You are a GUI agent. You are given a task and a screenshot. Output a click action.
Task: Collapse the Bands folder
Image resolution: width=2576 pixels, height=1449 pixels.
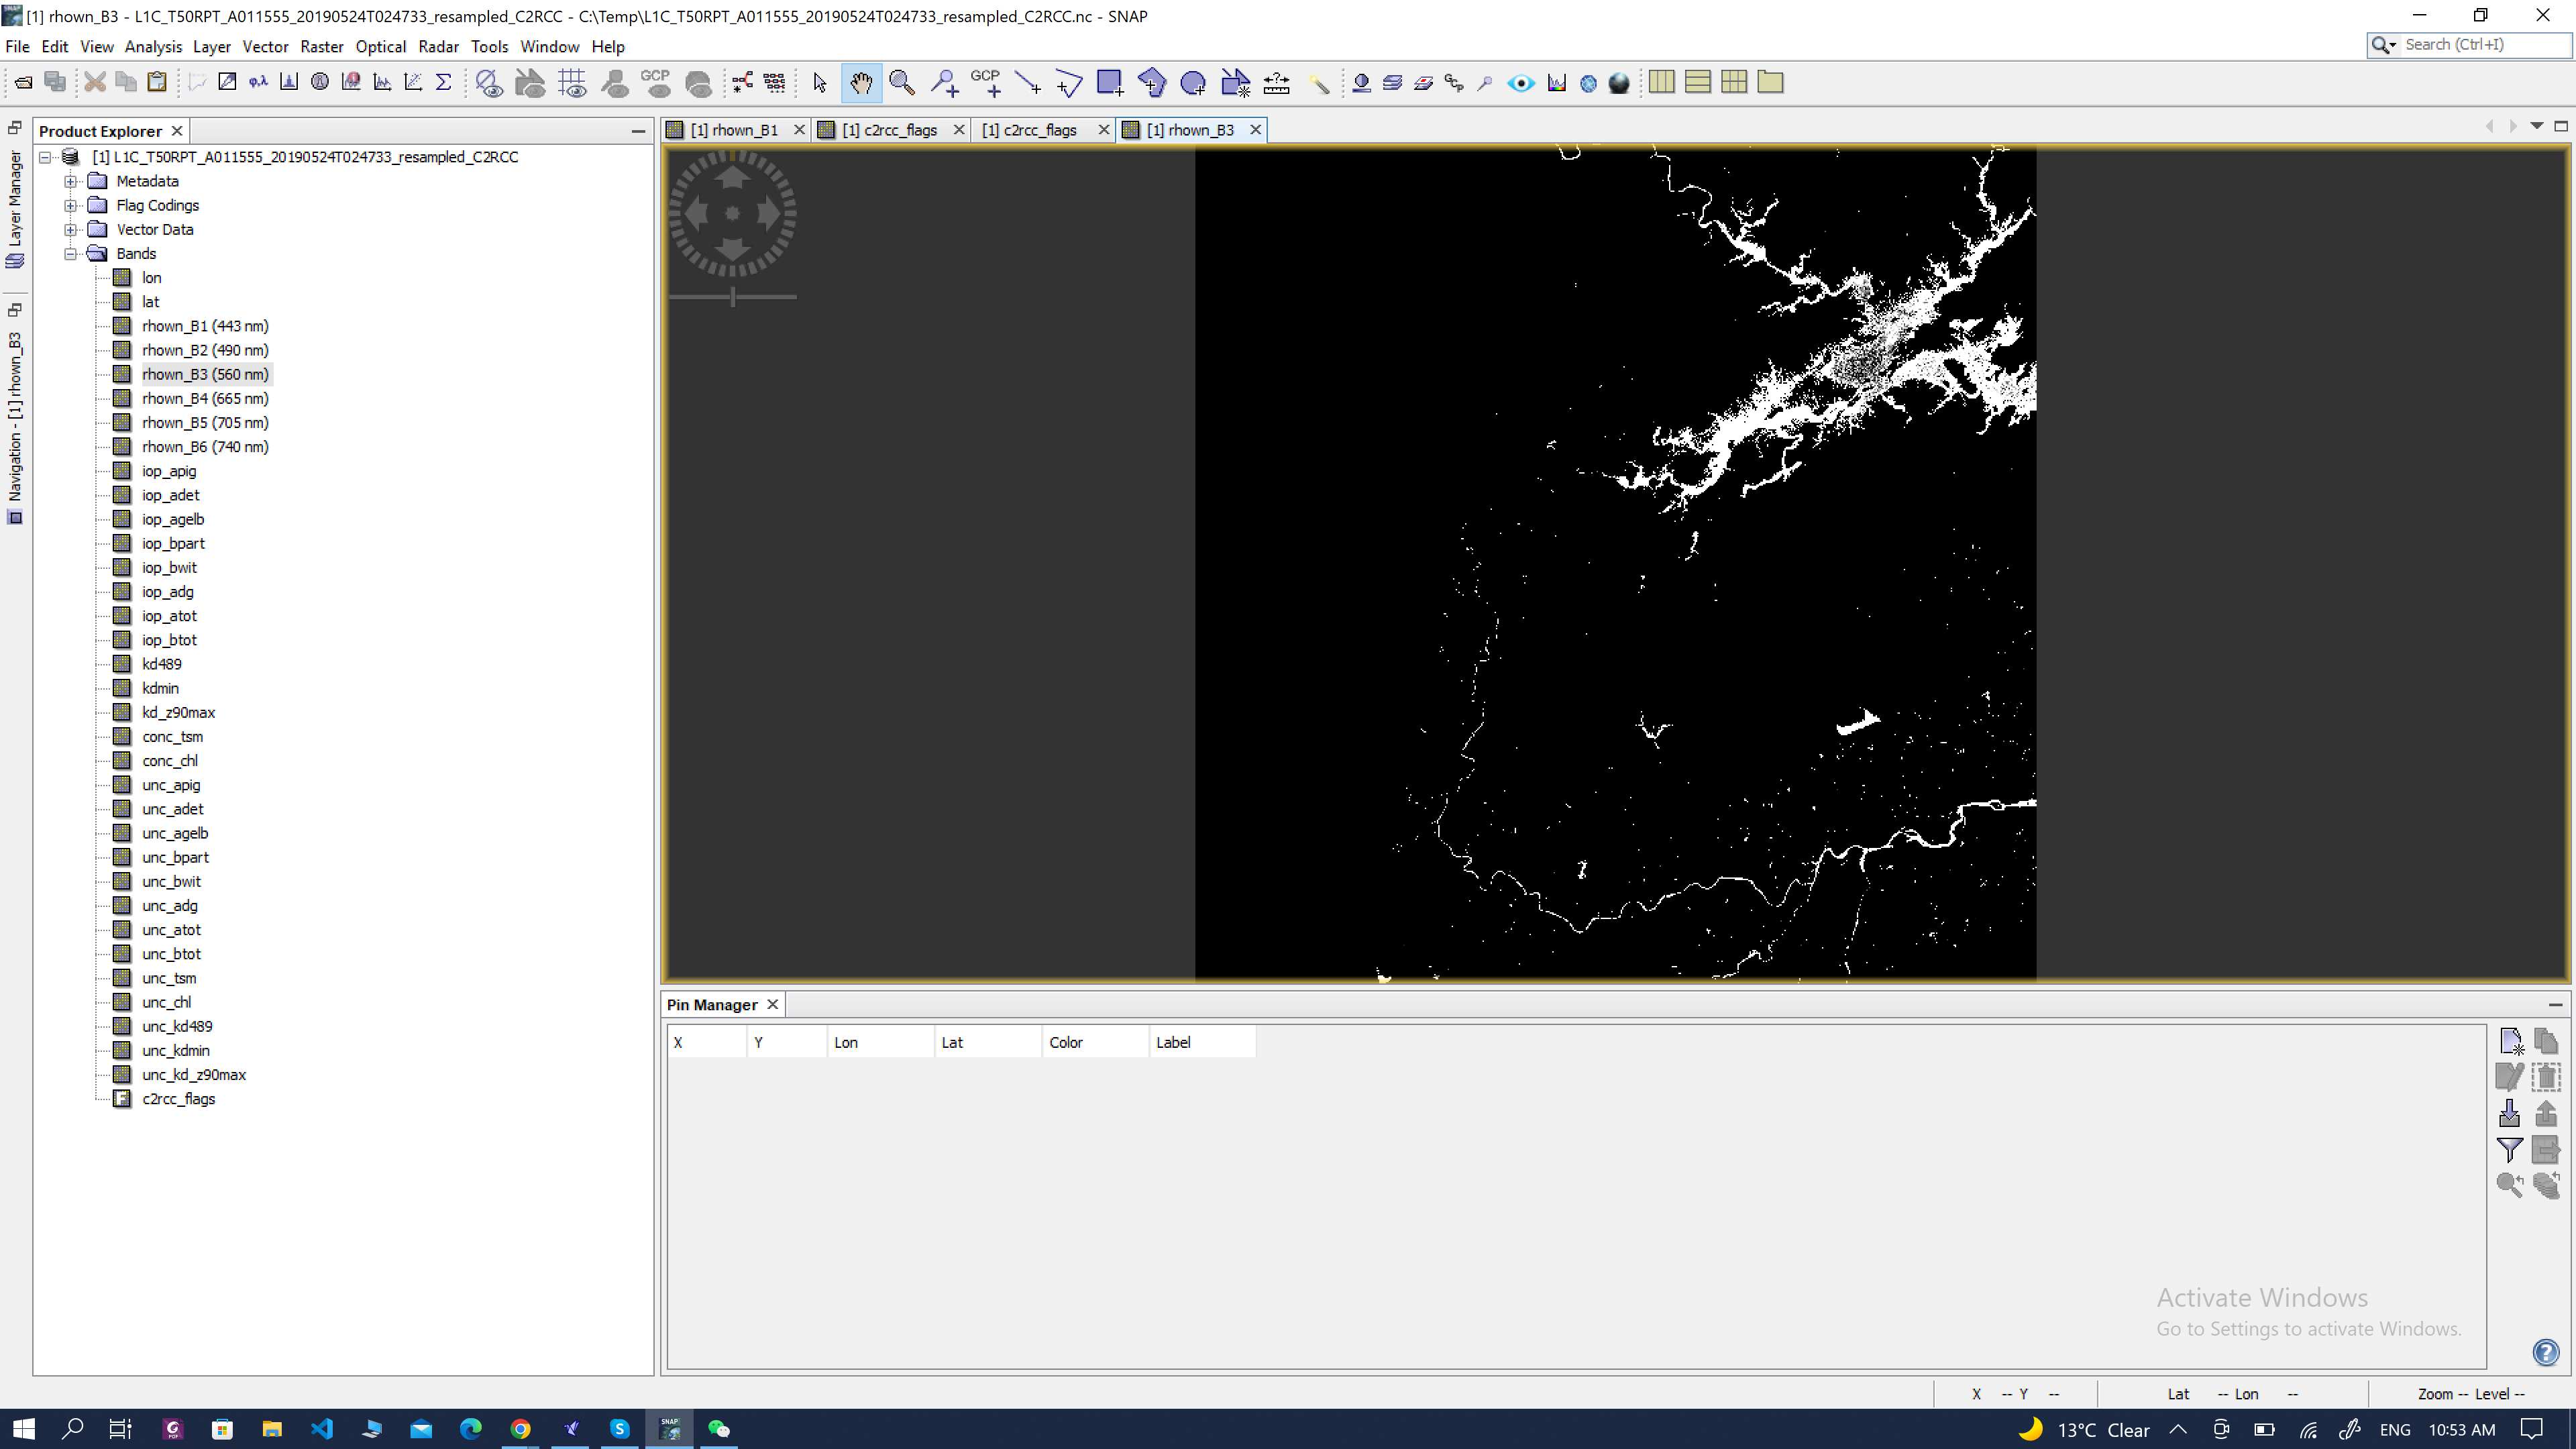pyautogui.click(x=70, y=253)
